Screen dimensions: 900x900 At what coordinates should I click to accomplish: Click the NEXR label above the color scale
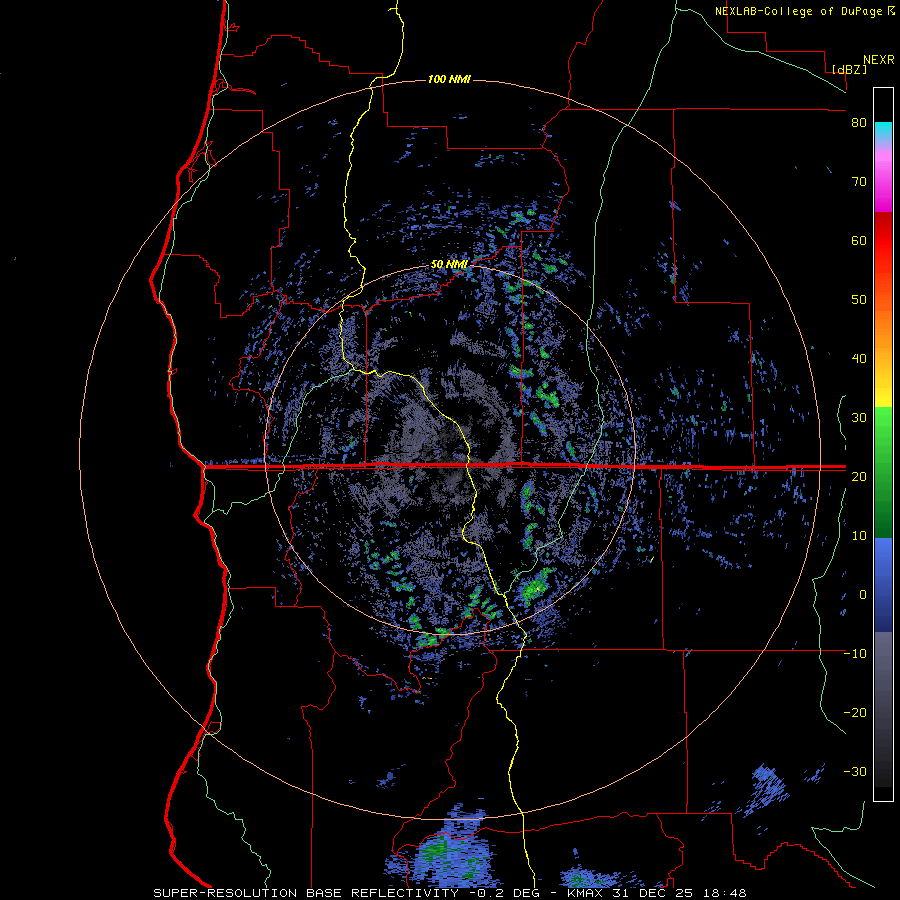click(879, 60)
